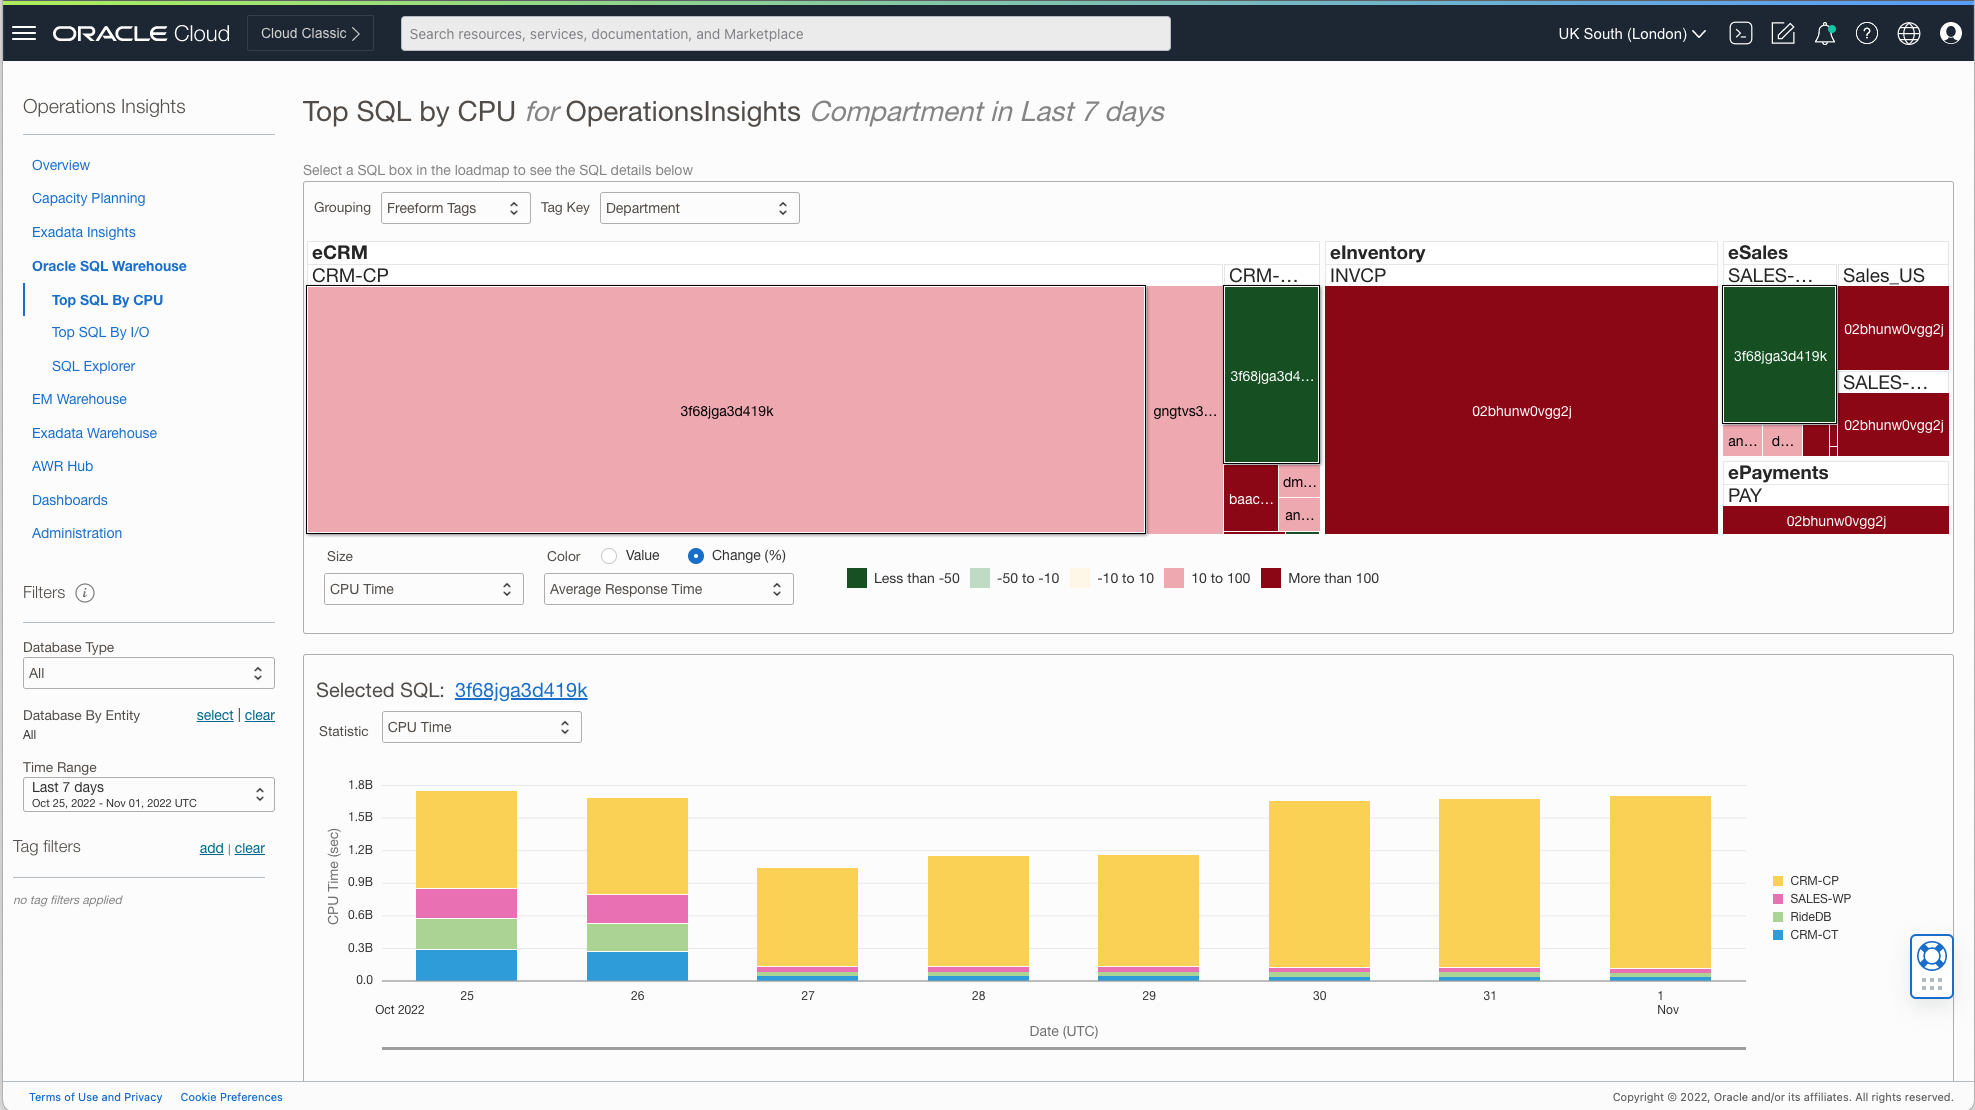This screenshot has width=1975, height=1110.
Task: Open notifications via the bell icon
Action: 1825,33
